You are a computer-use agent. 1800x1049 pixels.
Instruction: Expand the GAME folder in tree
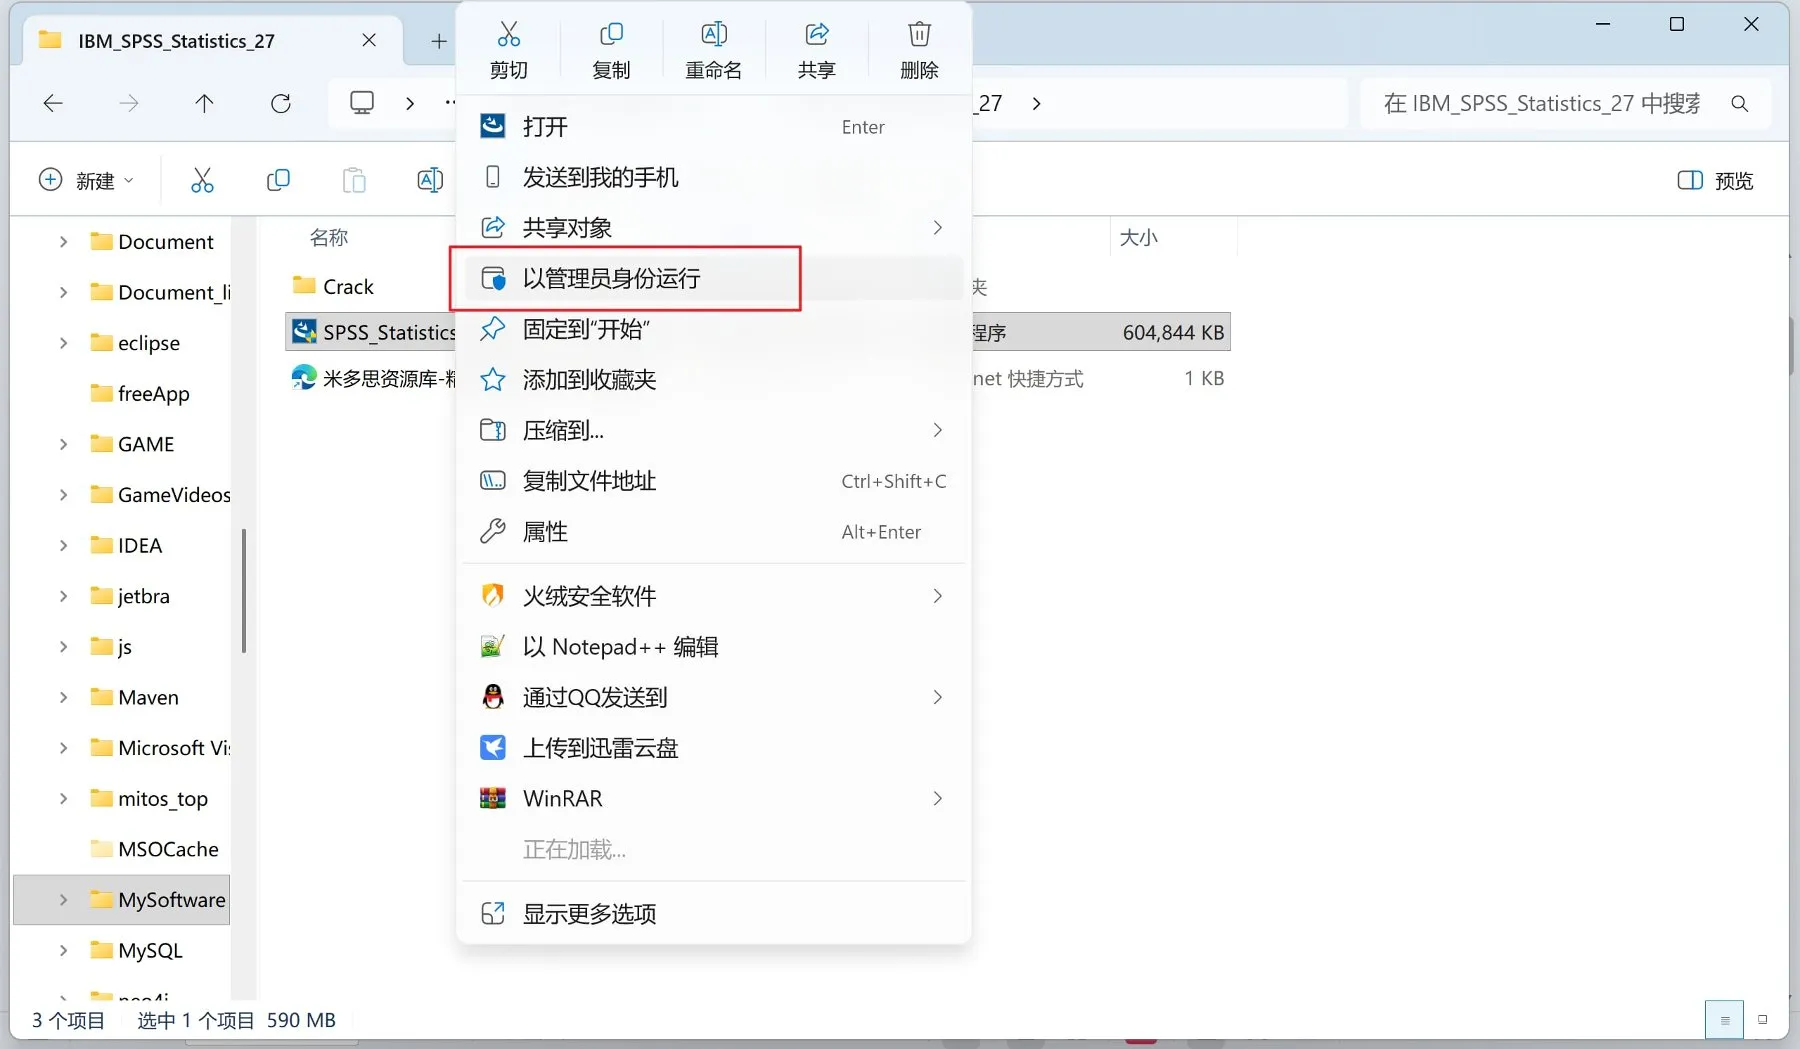(x=63, y=444)
